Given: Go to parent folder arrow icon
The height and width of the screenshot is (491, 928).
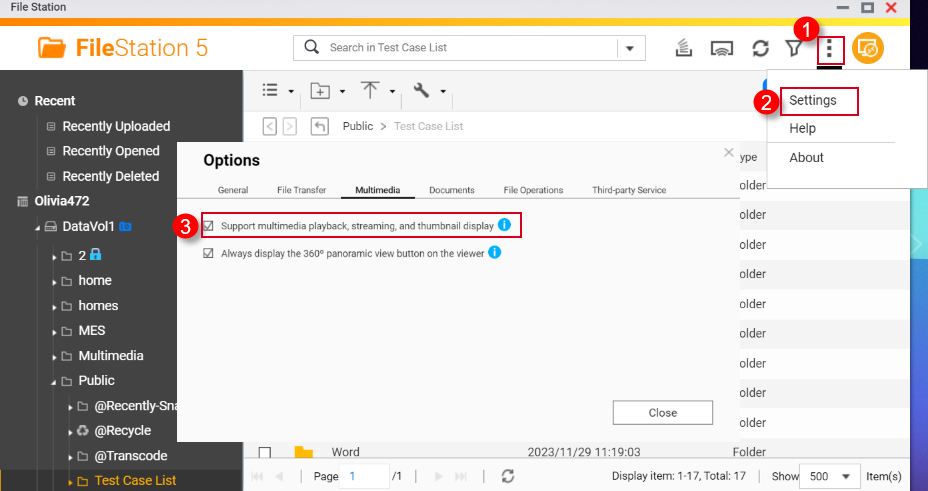Looking at the screenshot, I should pyautogui.click(x=320, y=126).
